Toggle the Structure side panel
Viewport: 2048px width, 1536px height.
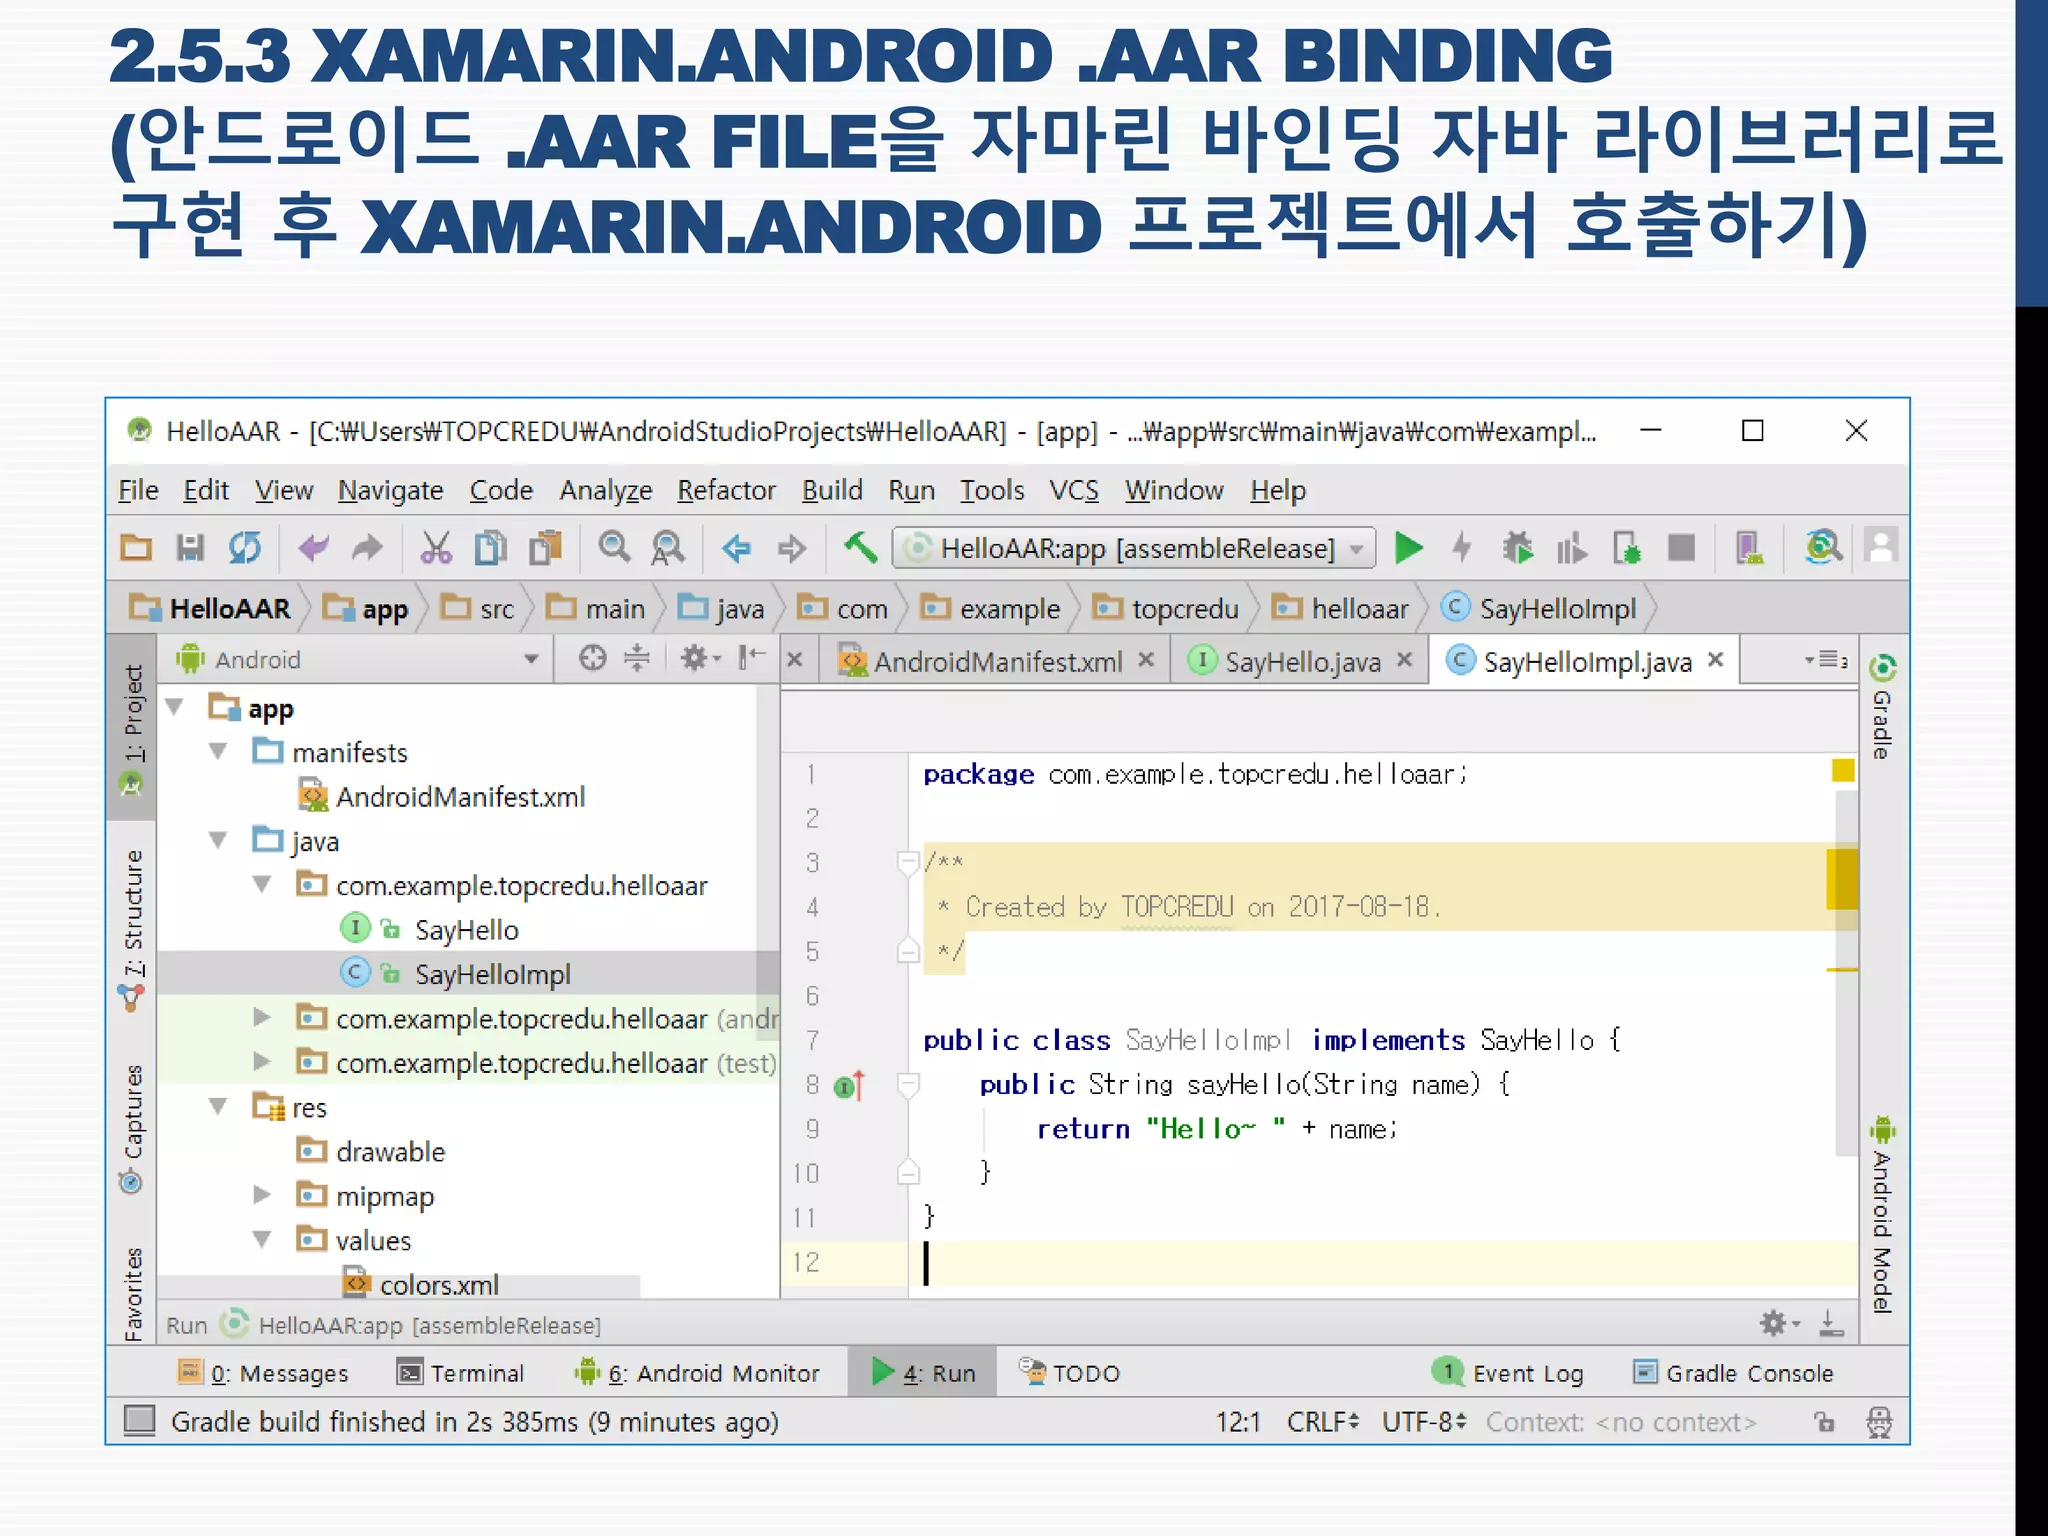pos(132,929)
